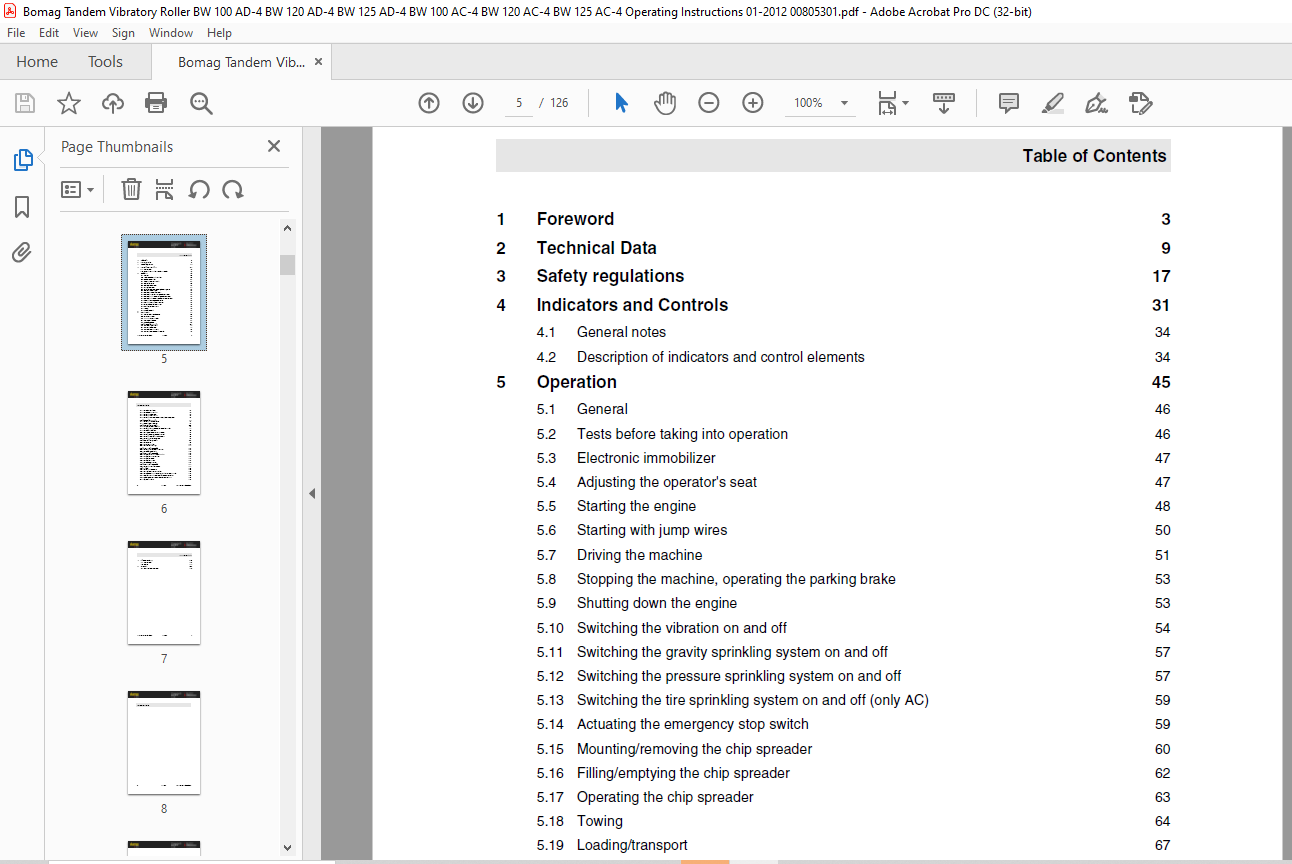The width and height of the screenshot is (1292, 864).
Task: Select page 8 thumbnail
Action: (164, 743)
